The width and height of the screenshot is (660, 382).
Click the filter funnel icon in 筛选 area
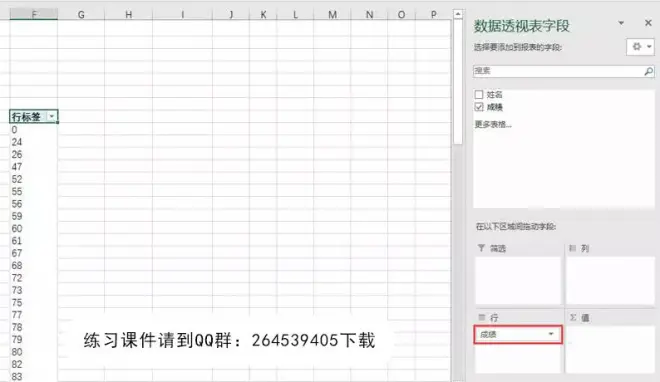(x=481, y=248)
